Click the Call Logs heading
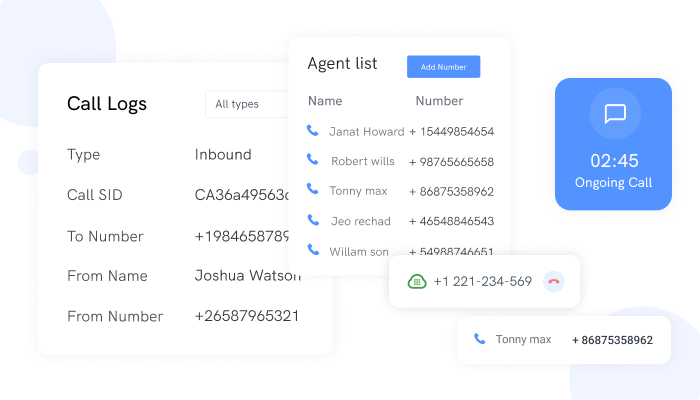 [x=107, y=104]
